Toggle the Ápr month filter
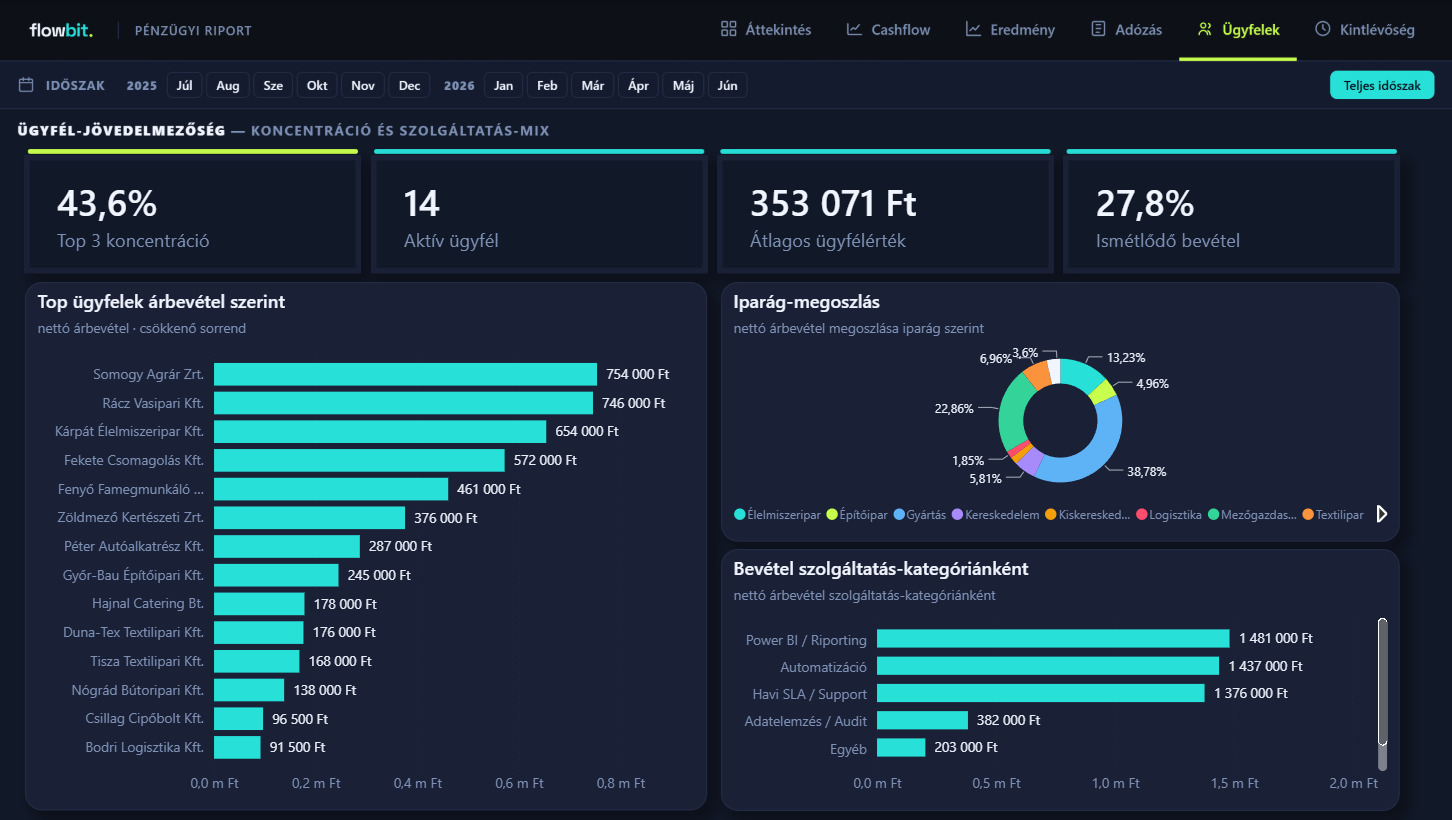 (638, 85)
